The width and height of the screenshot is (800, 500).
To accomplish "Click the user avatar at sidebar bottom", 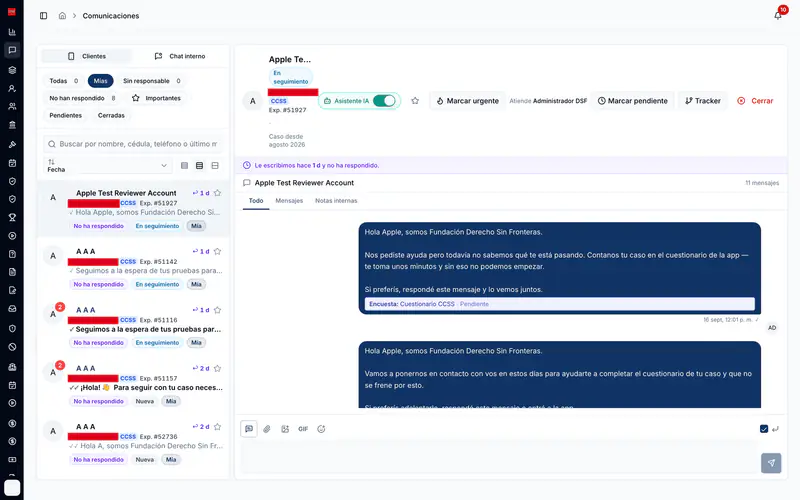I will pos(12,488).
